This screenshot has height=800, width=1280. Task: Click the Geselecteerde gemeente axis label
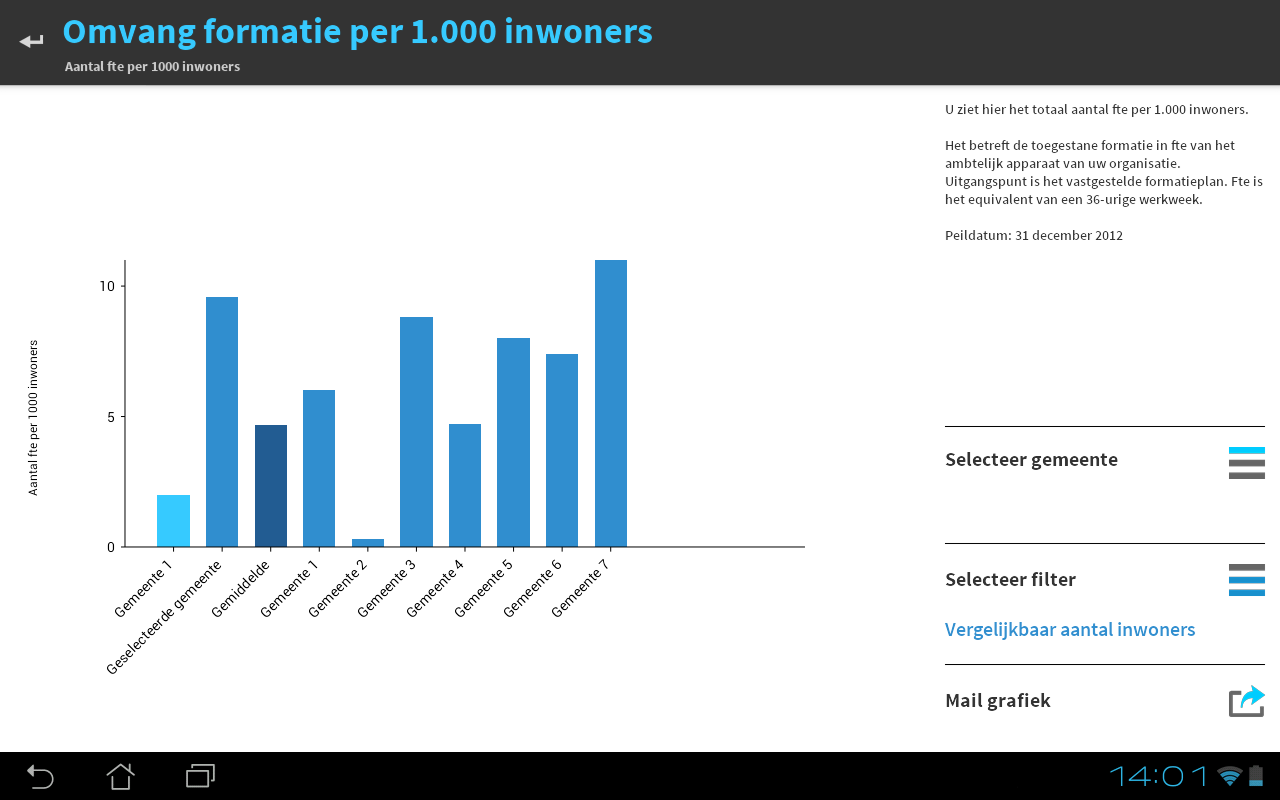(x=164, y=616)
